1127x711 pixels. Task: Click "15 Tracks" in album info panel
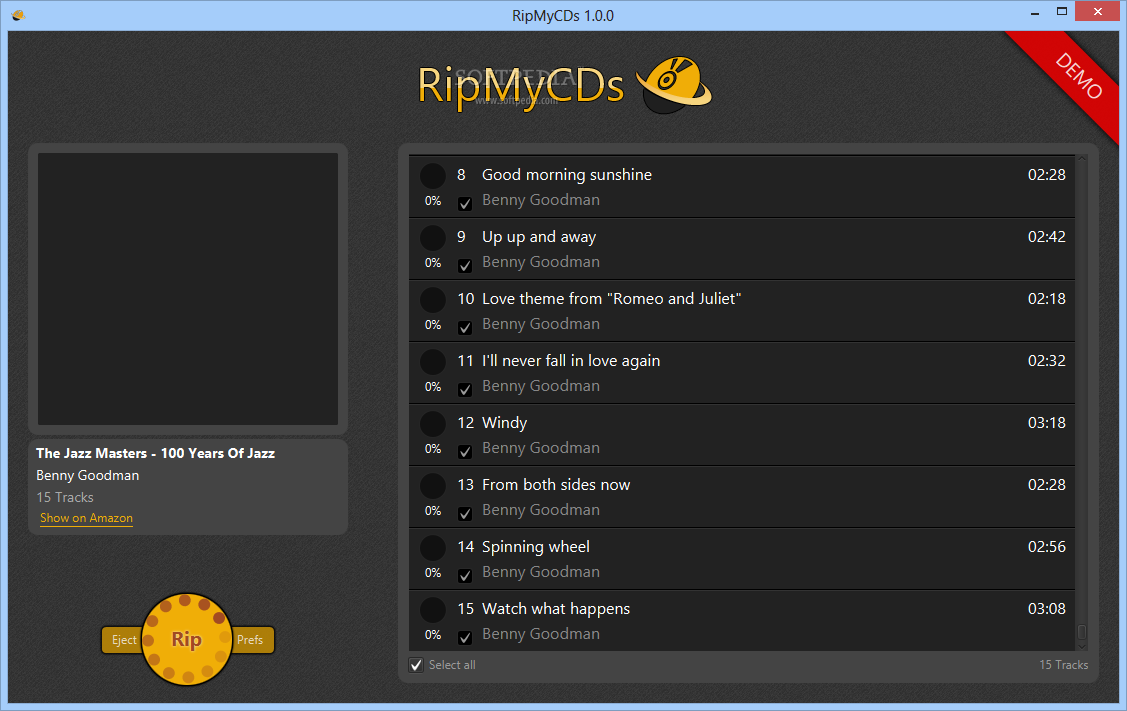[65, 497]
